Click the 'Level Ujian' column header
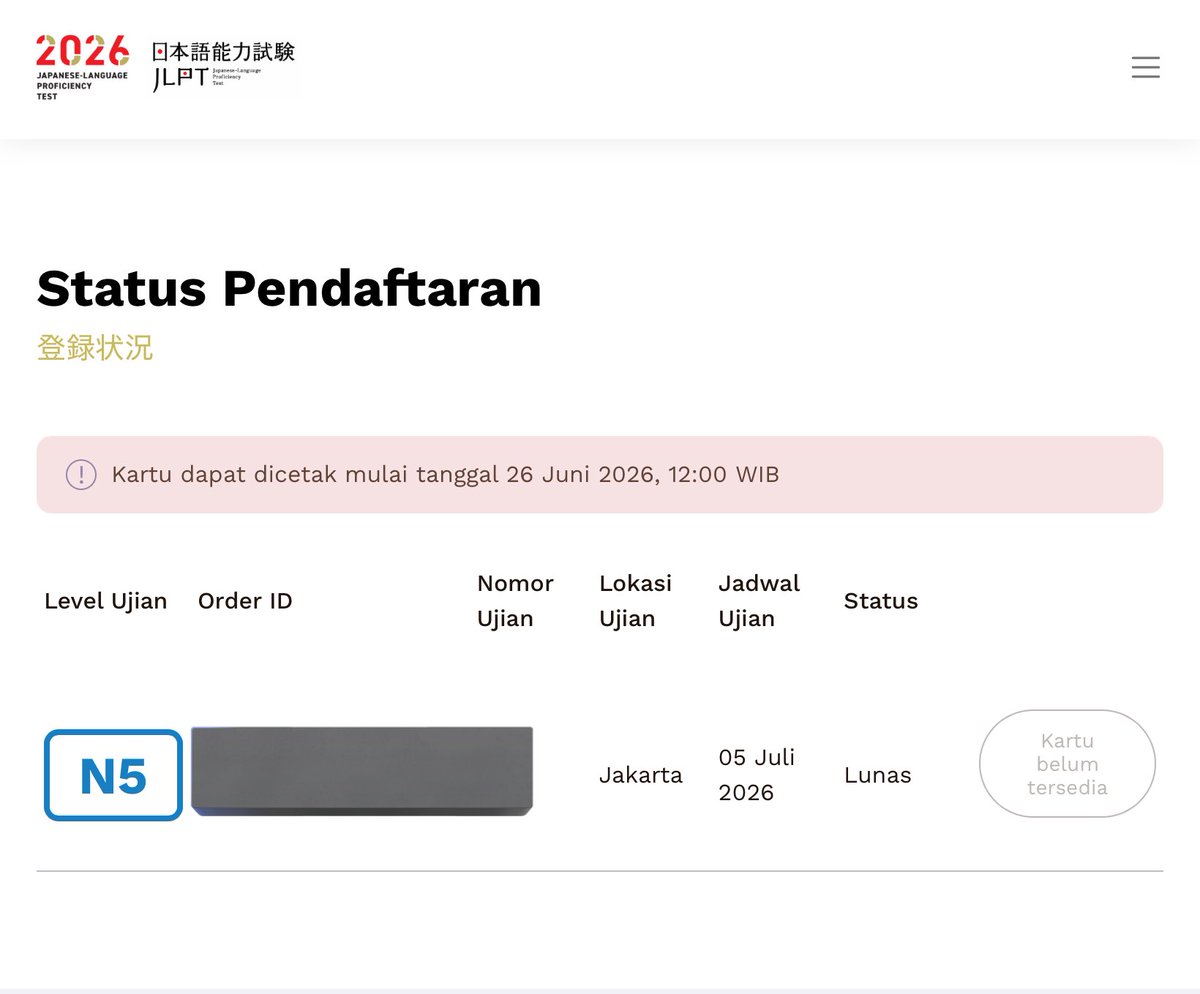Image resolution: width=1200 pixels, height=994 pixels. 106,601
